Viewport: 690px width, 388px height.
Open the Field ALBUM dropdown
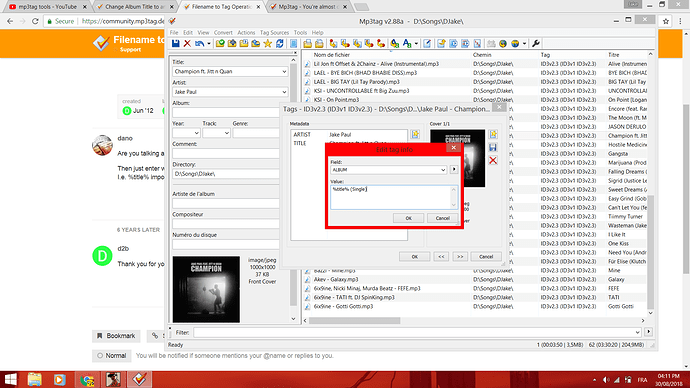(443, 170)
